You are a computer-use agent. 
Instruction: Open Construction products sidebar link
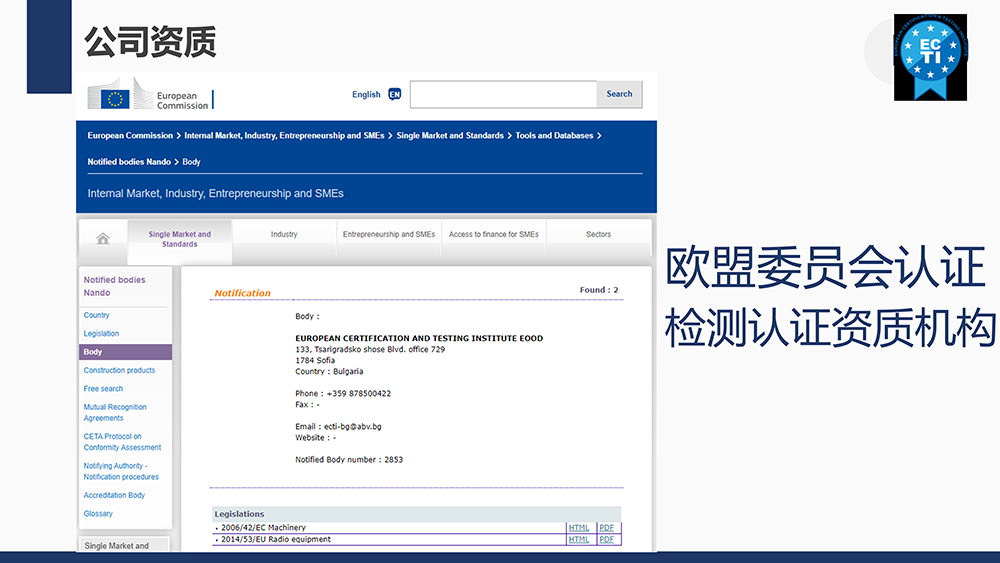(x=119, y=370)
